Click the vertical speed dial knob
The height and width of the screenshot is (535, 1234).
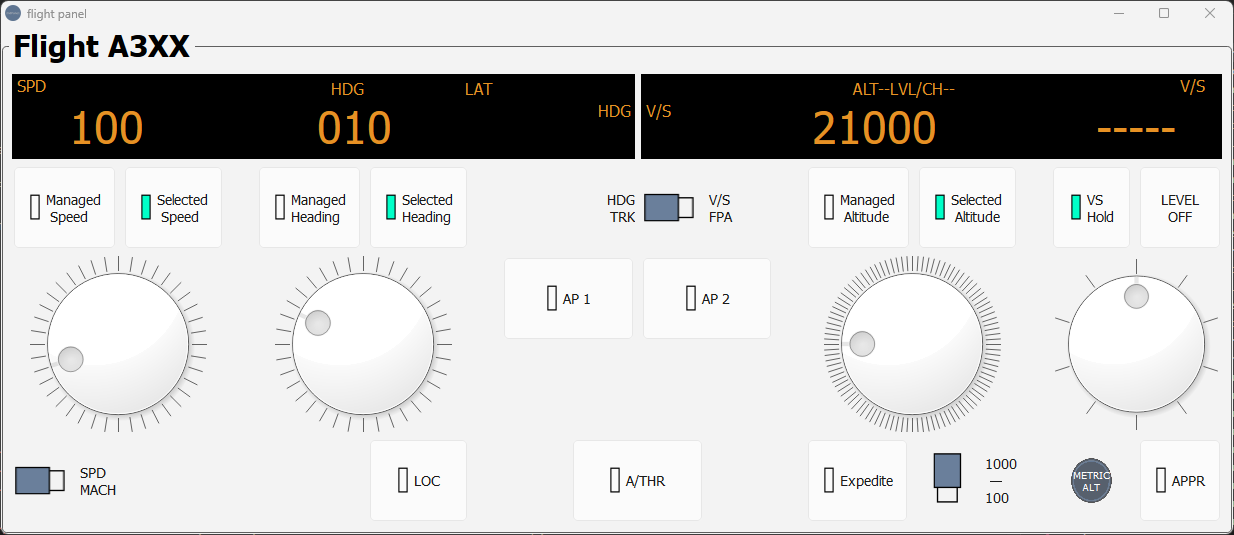[x=1136, y=343]
